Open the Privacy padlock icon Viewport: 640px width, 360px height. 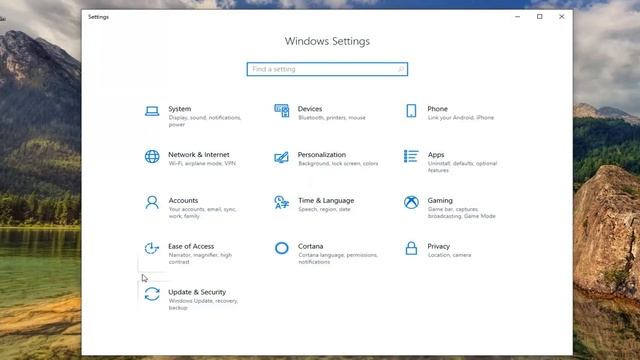coord(411,248)
